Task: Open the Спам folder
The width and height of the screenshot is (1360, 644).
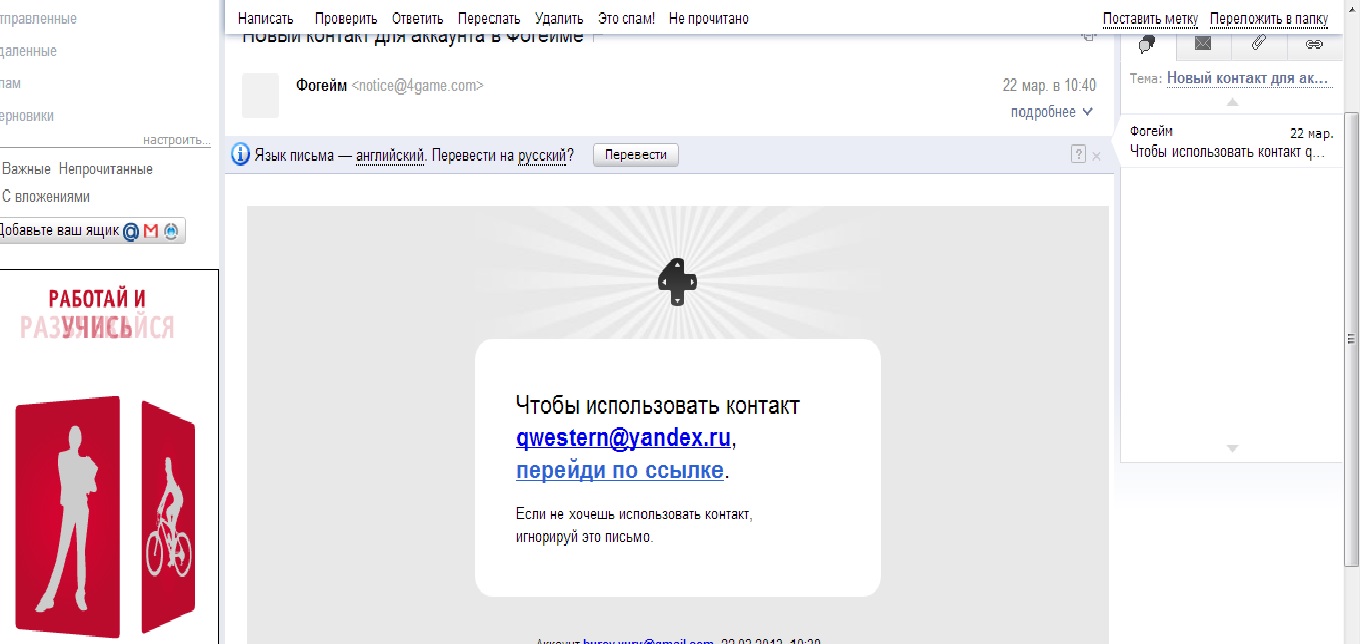Action: pos(11,83)
